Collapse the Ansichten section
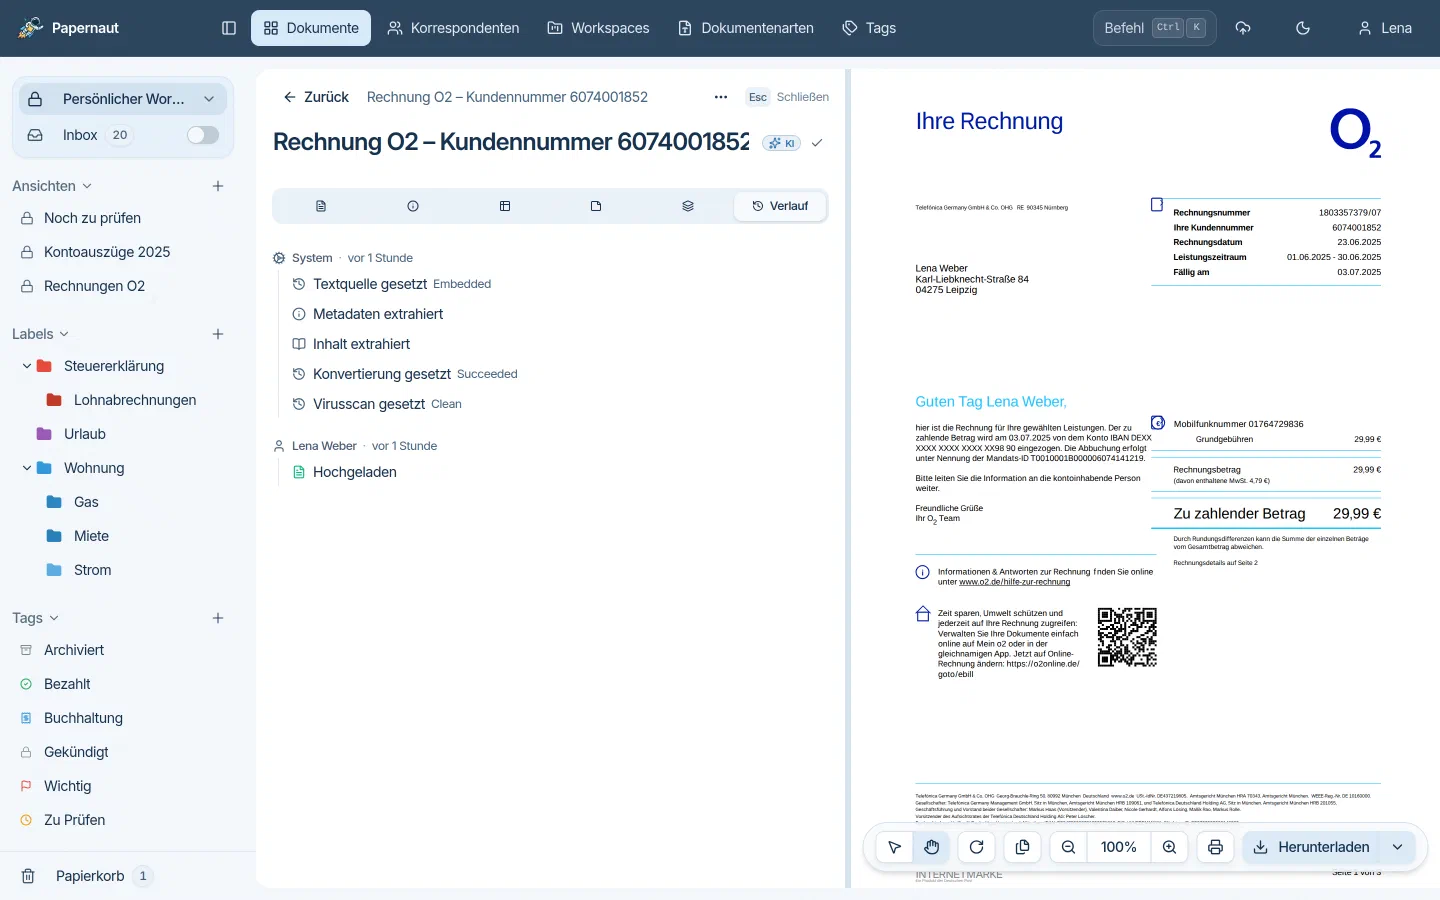This screenshot has width=1440, height=900. pos(52,186)
